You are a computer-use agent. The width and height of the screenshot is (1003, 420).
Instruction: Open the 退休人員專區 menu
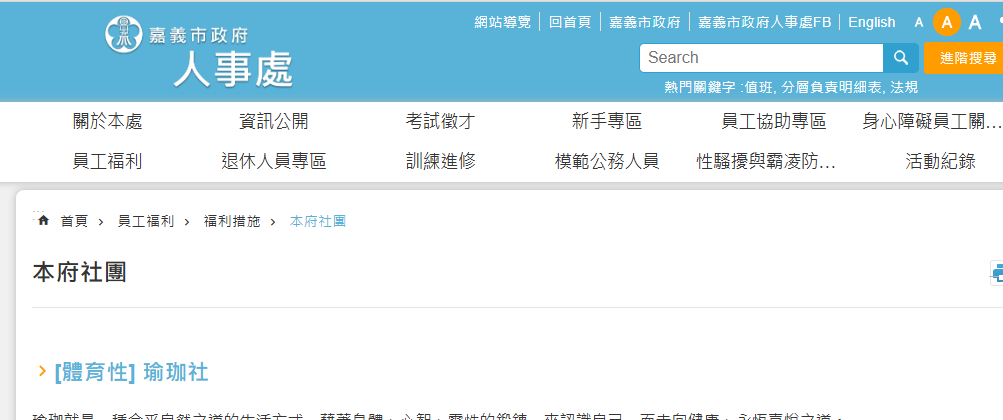click(x=273, y=161)
